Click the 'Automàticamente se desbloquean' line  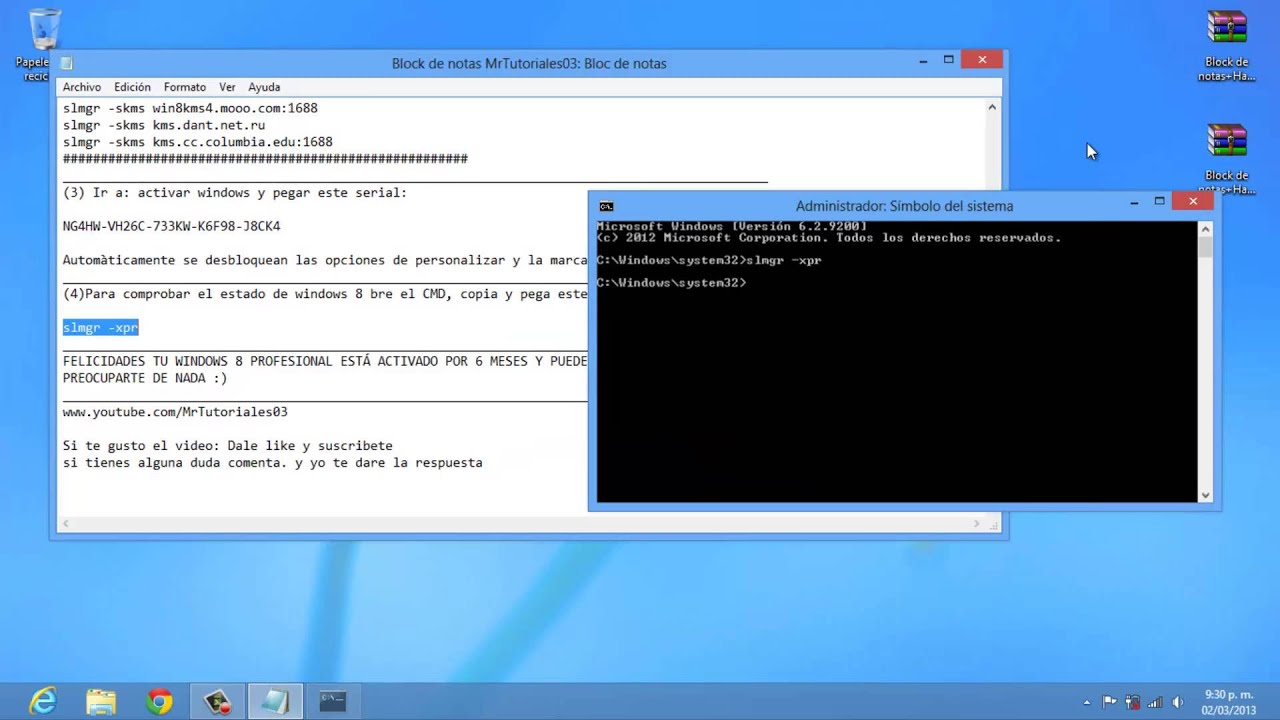(x=325, y=260)
